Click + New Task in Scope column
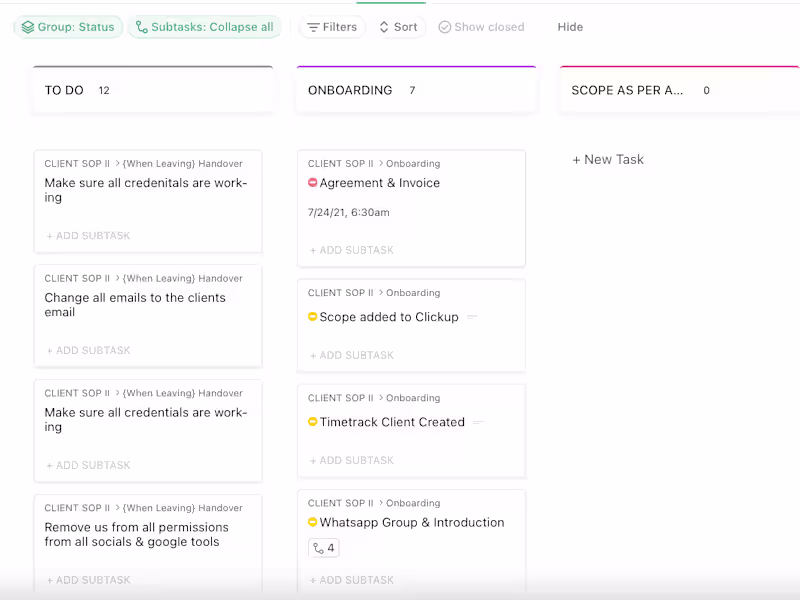Image resolution: width=800 pixels, height=600 pixels. [608, 160]
